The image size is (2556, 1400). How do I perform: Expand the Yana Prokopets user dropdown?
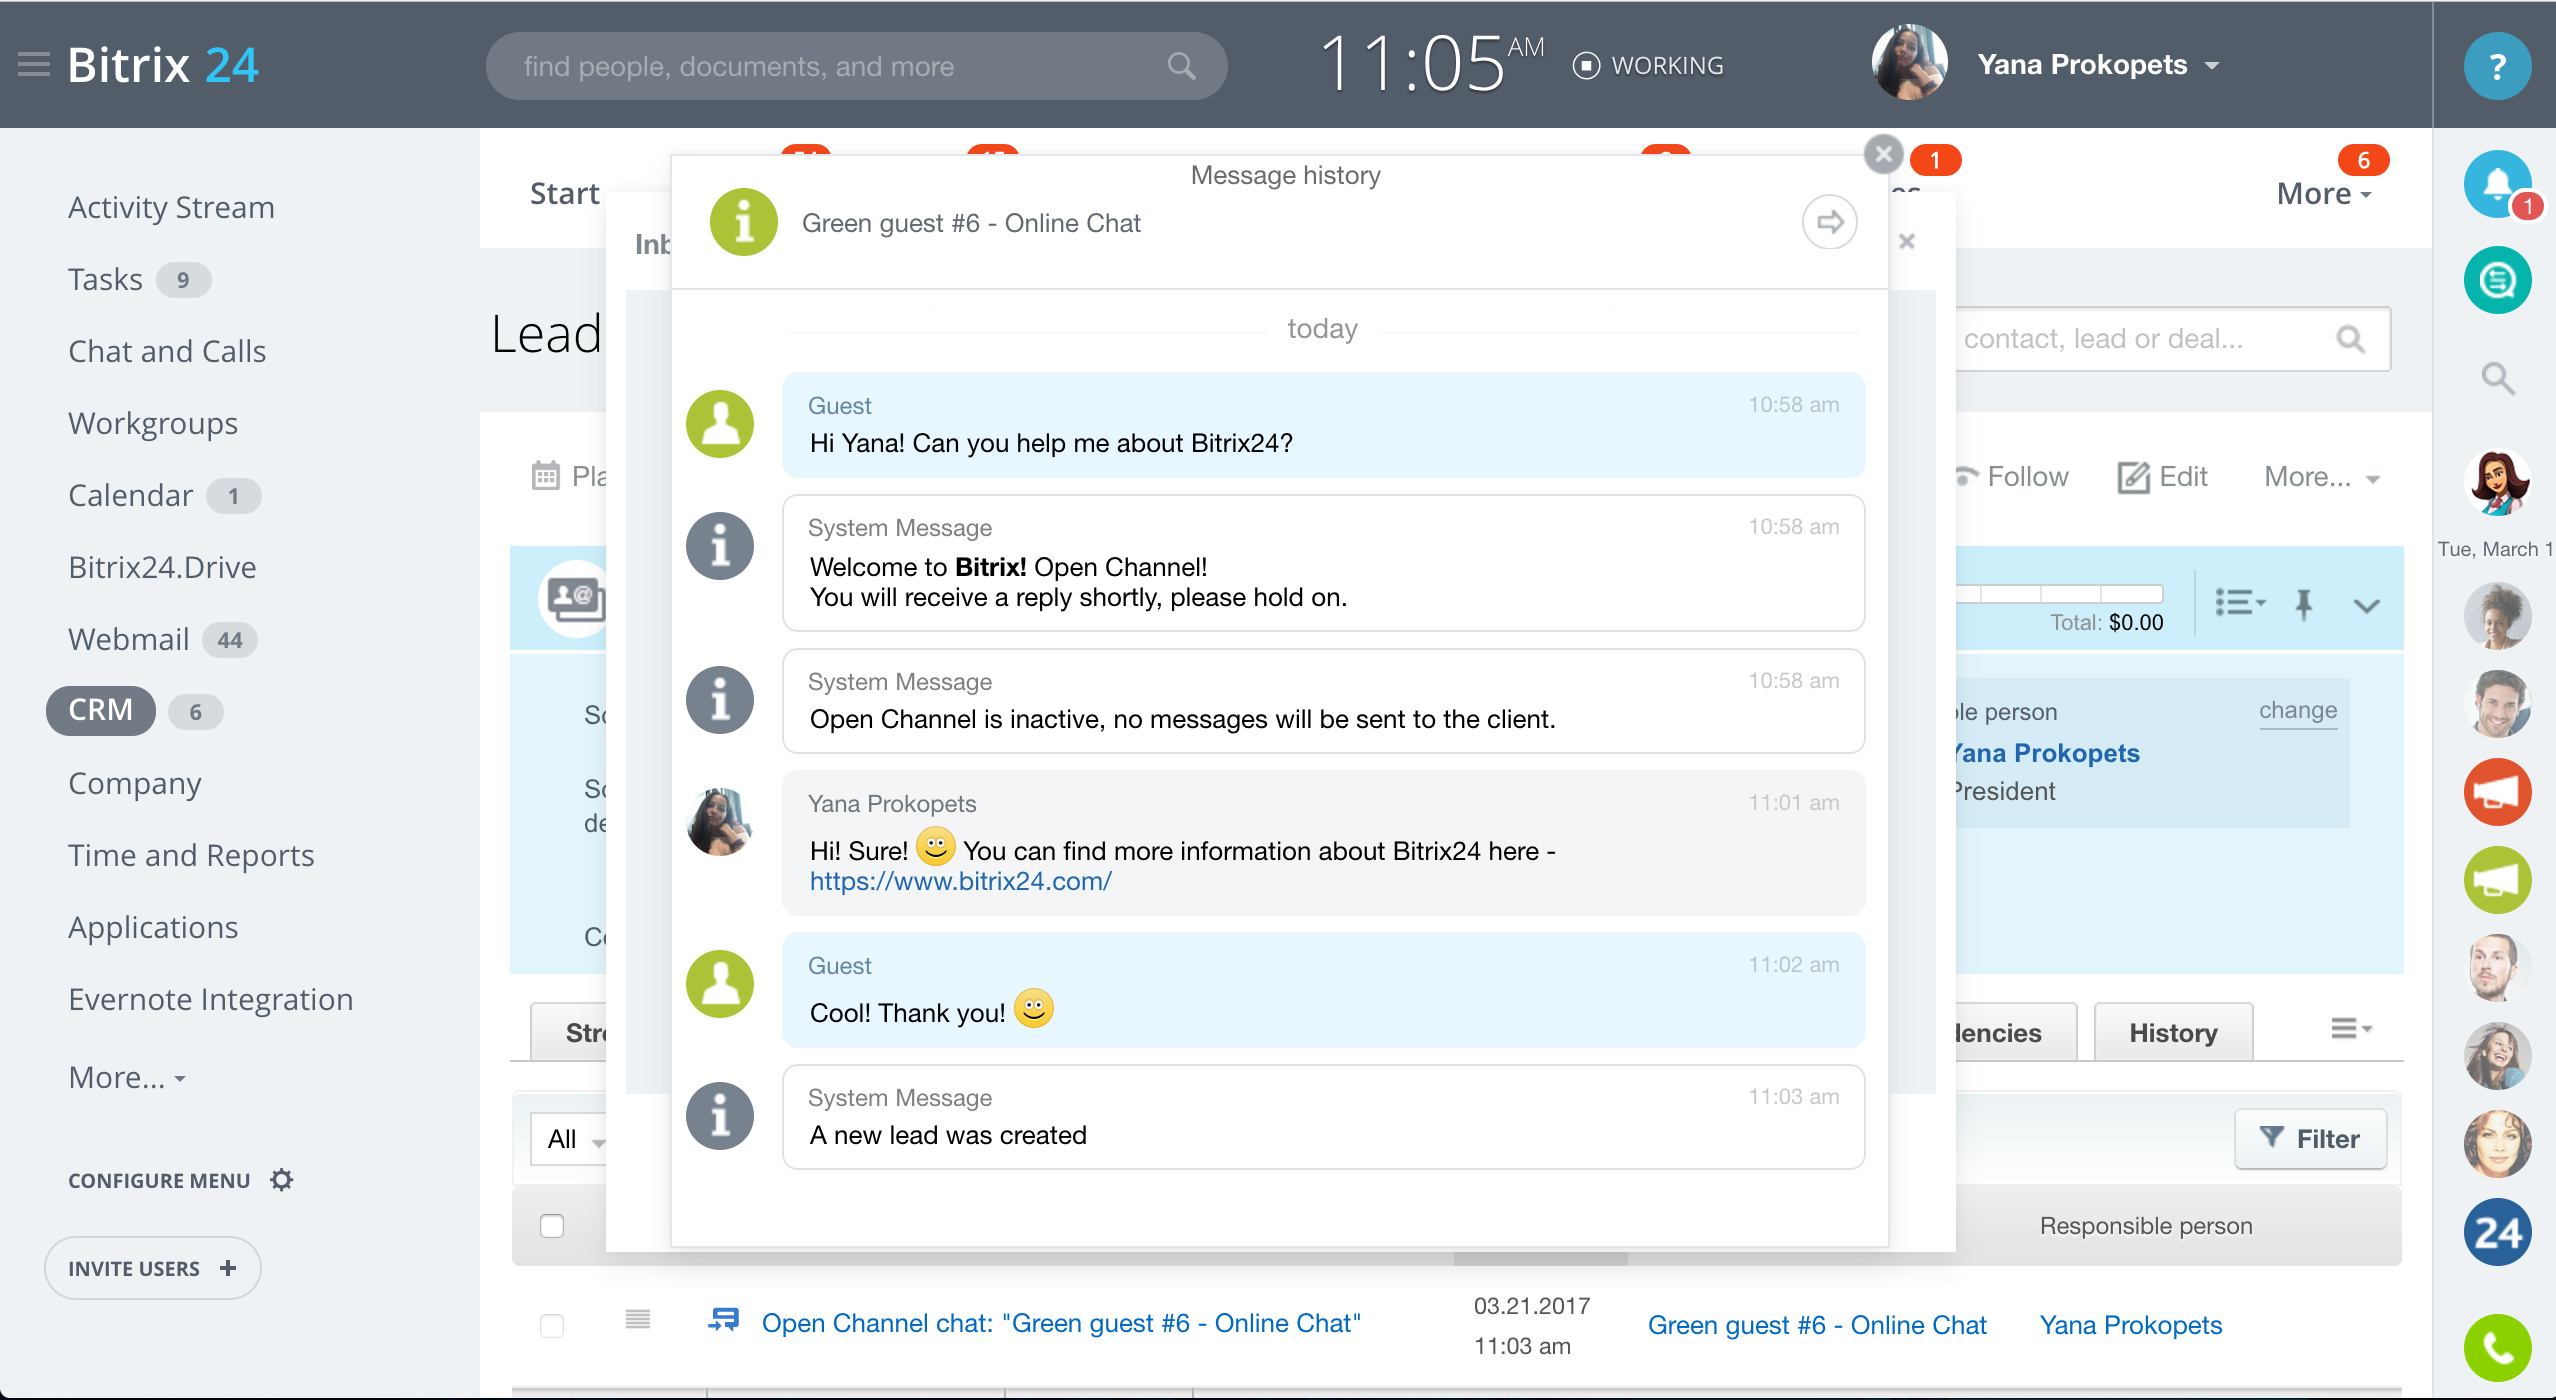(2212, 66)
